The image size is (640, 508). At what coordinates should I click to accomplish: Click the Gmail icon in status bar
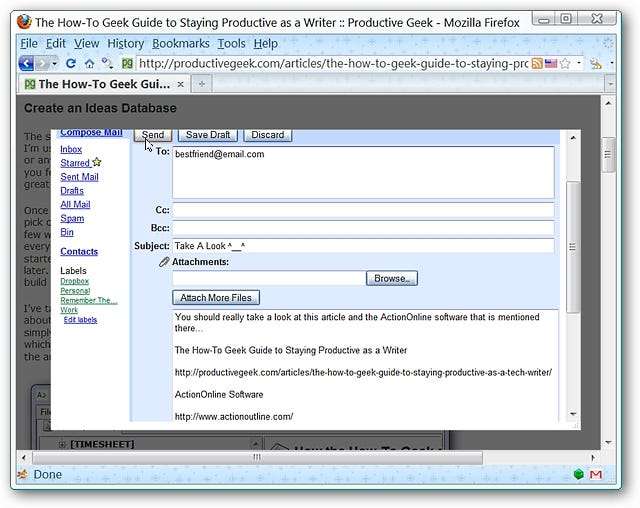595,474
